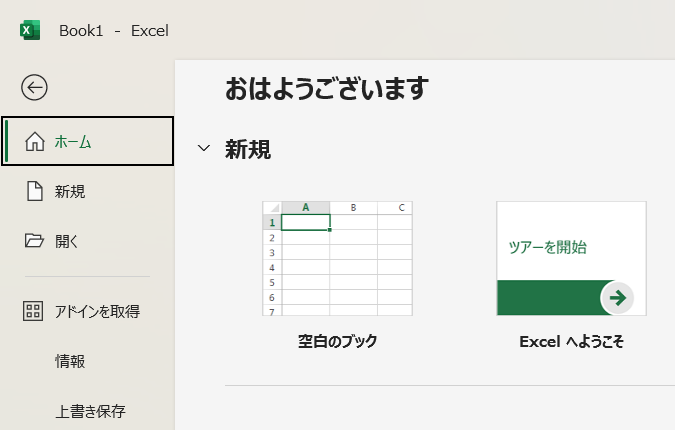Click the back arrow to return to workbook
Screen dimensions: 675x430
point(34,88)
